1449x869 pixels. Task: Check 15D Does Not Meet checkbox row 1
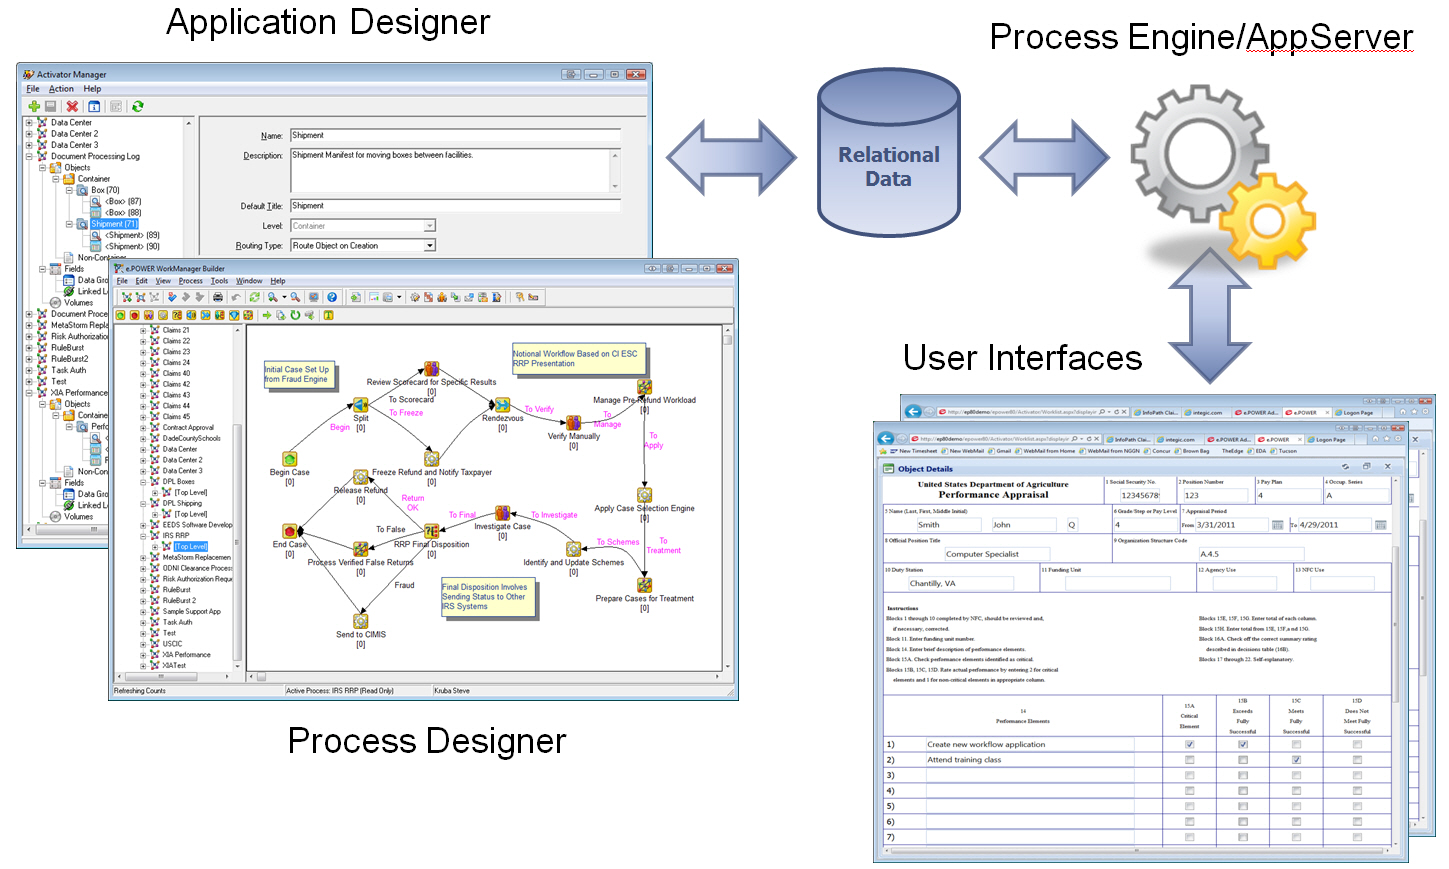pos(1357,744)
